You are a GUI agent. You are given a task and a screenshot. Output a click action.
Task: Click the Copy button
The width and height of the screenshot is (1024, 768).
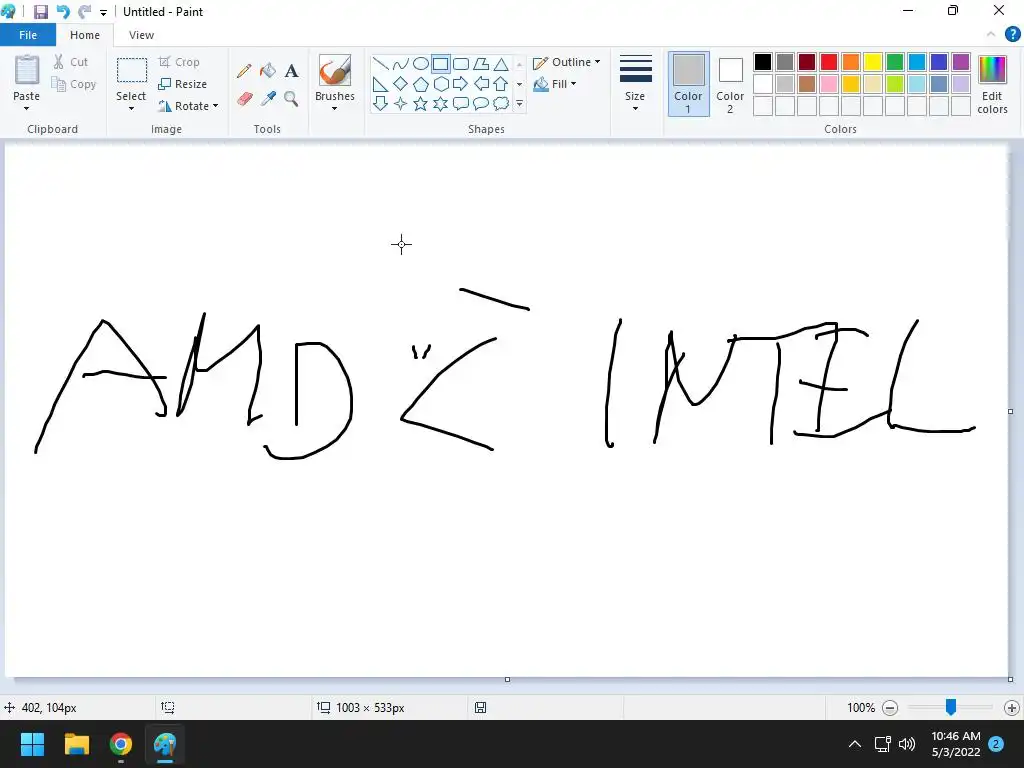click(x=74, y=84)
